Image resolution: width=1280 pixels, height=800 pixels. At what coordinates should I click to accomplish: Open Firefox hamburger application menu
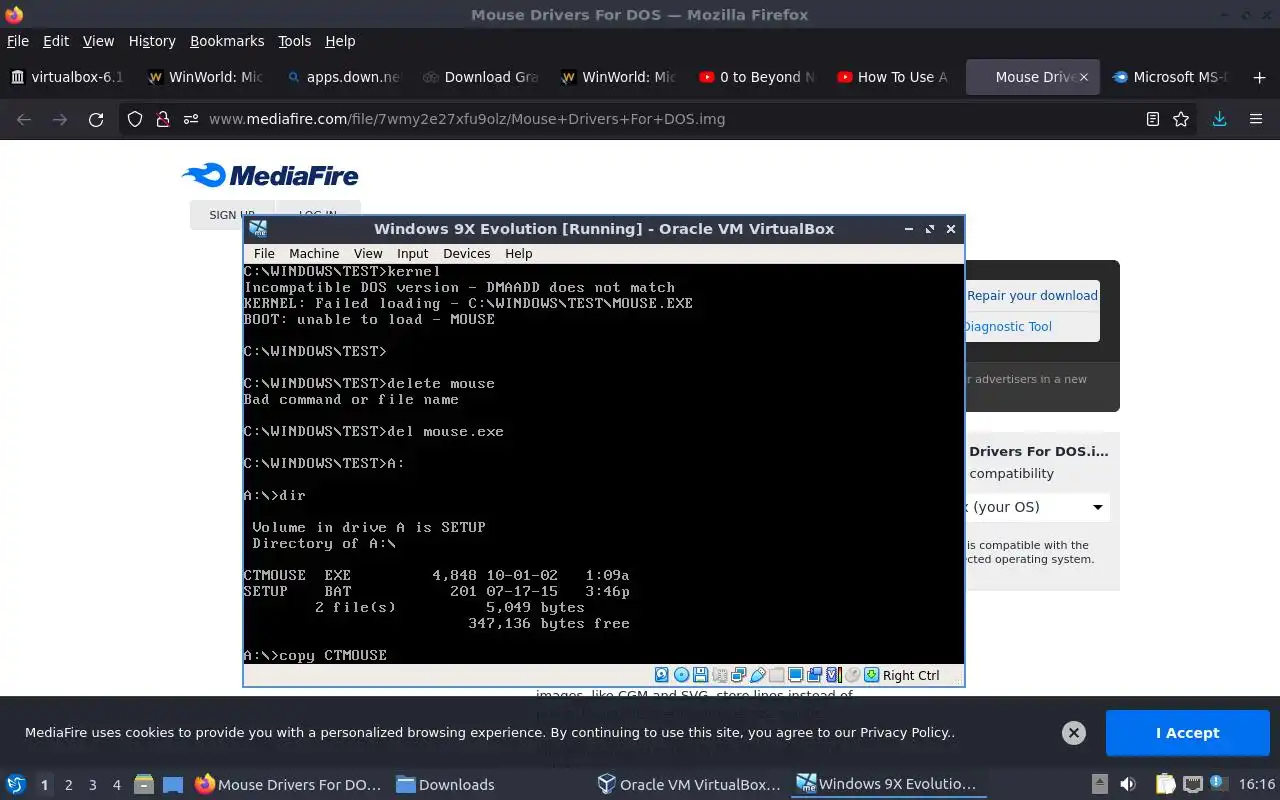click(1256, 119)
